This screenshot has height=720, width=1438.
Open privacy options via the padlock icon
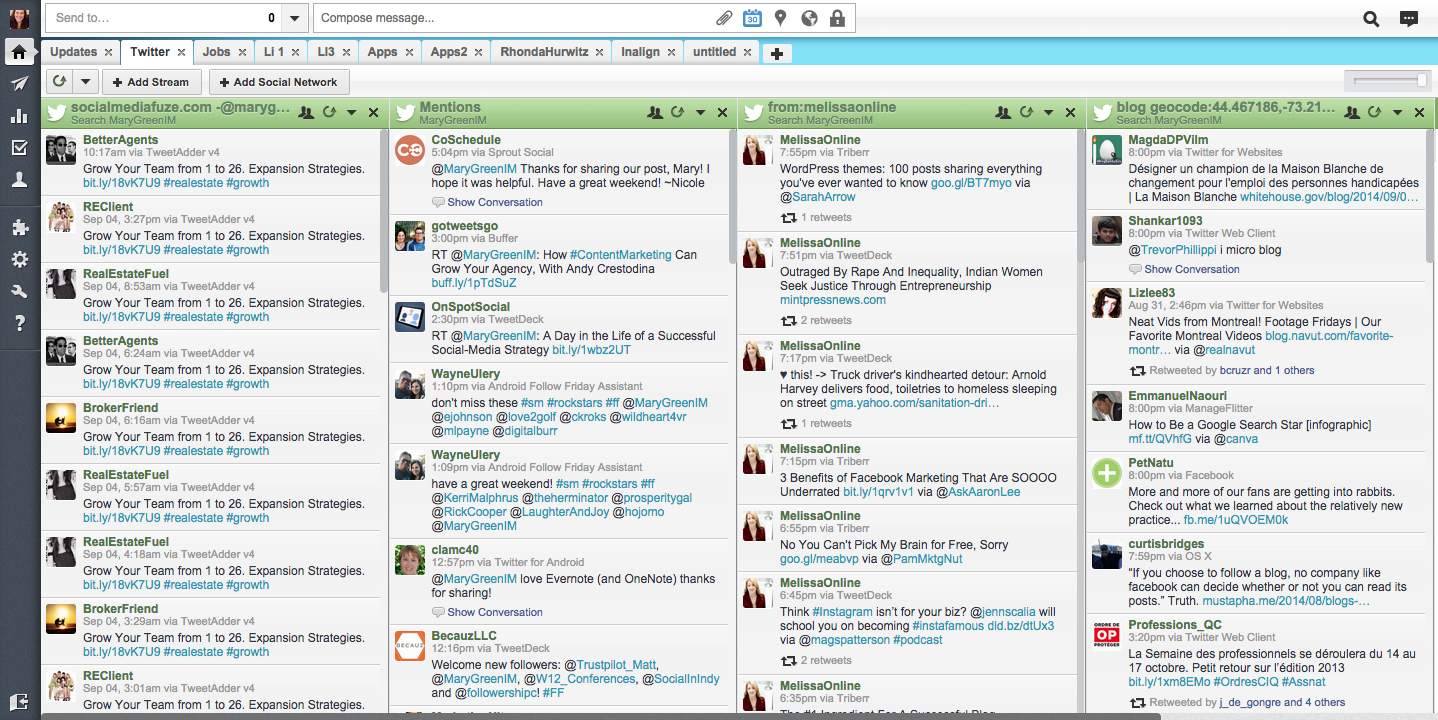coord(837,17)
